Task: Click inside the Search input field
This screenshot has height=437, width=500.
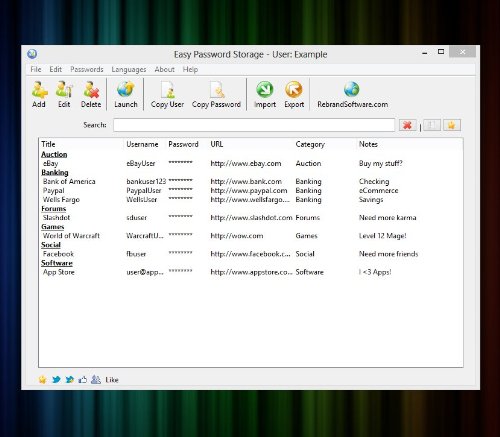Action: coord(254,125)
